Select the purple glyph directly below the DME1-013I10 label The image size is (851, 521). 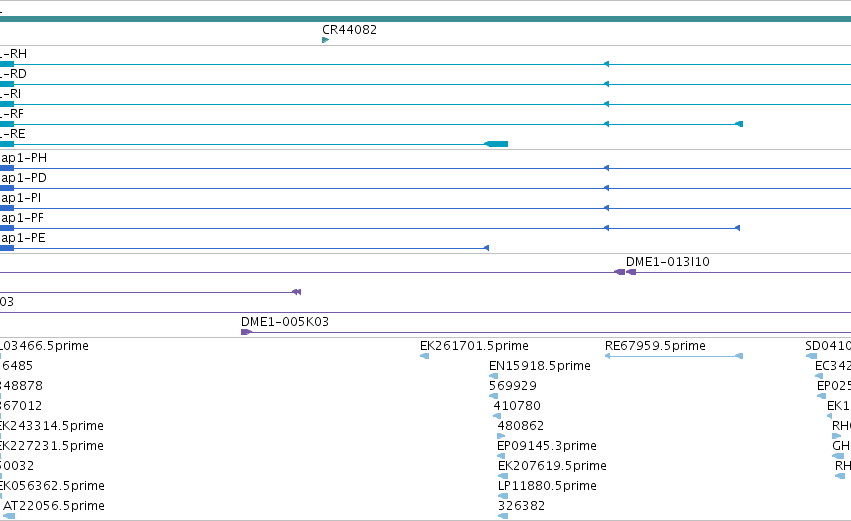pyautogui.click(x=631, y=272)
